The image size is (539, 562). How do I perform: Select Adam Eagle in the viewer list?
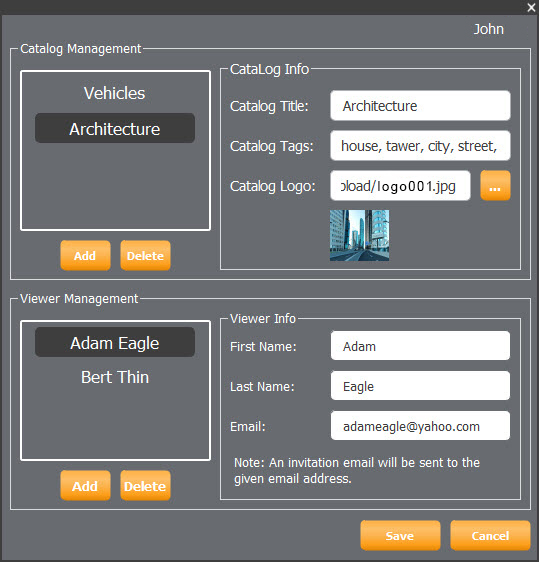tap(115, 342)
